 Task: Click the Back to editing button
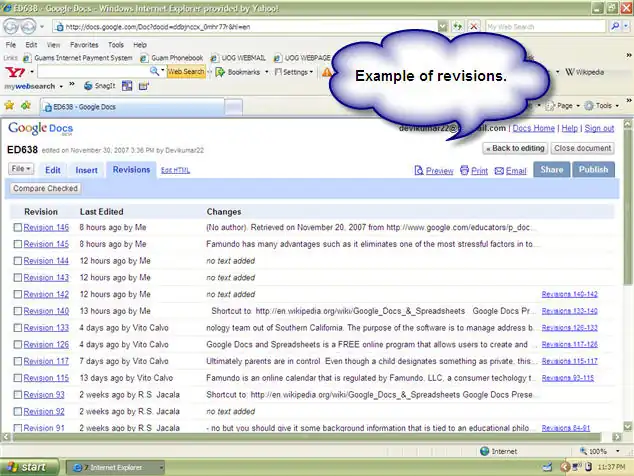click(514, 148)
